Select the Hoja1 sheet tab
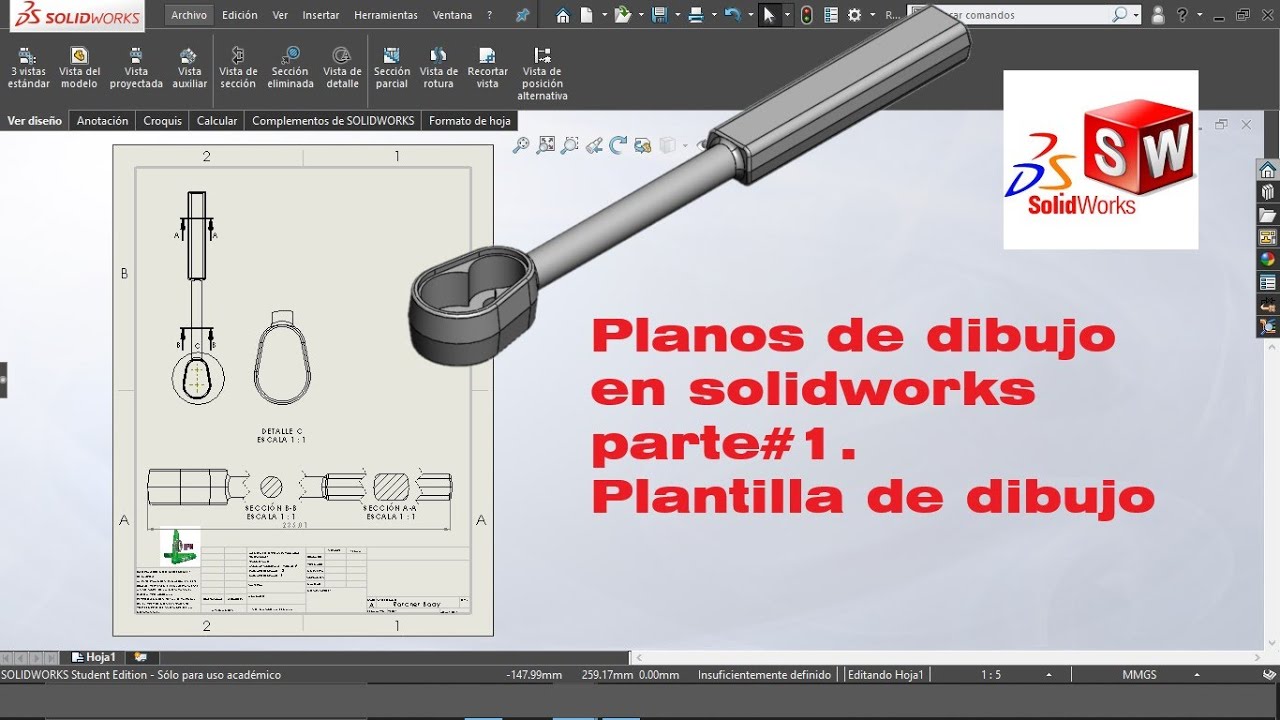 pyautogui.click(x=94, y=657)
